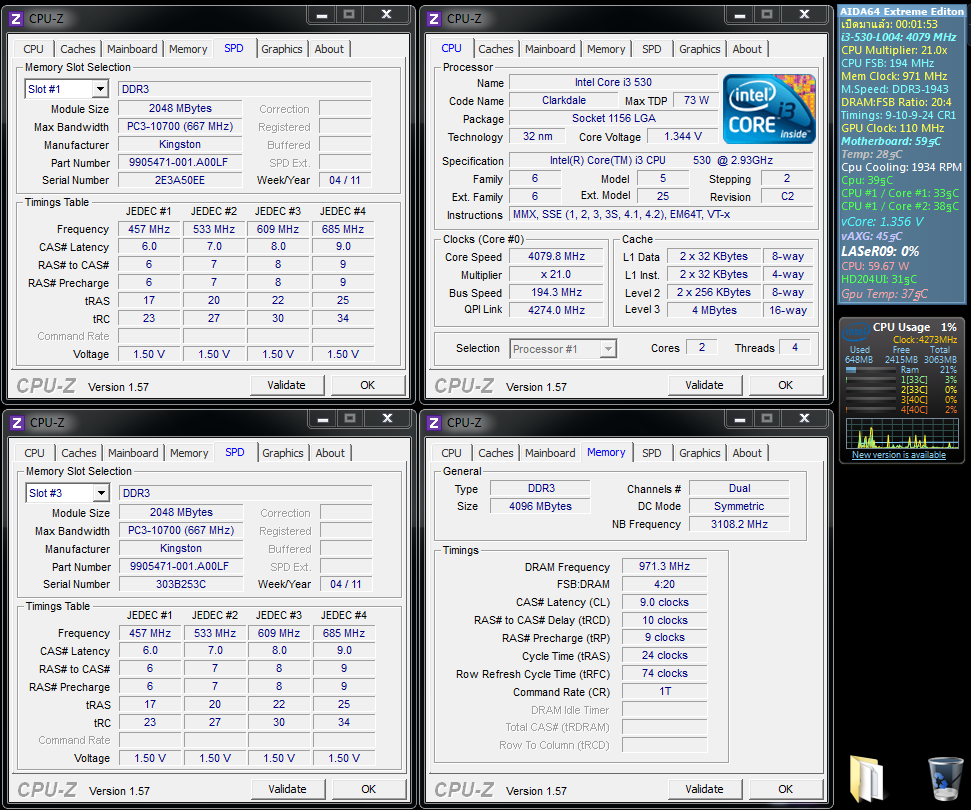Switch to Caches tab in the Slot #1 window
The width and height of the screenshot is (971, 810).
[x=77, y=49]
